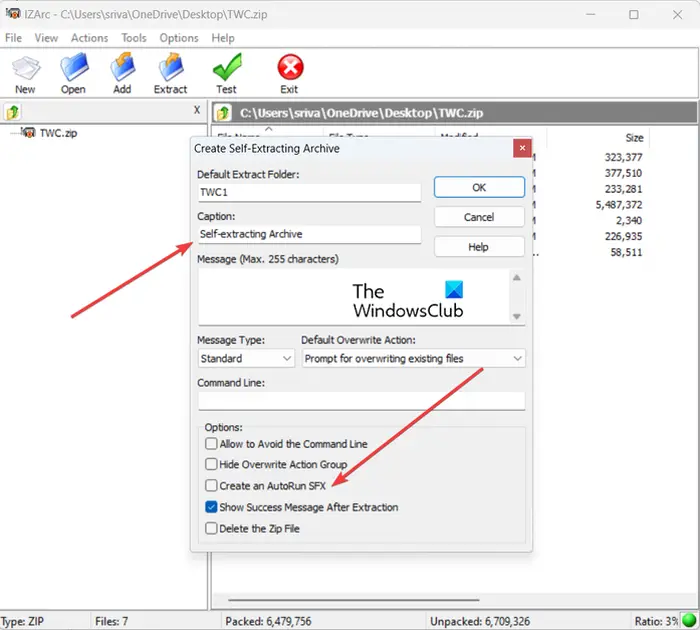Screen dimensions: 700x630
Task: Select TWC.zip in the folder tree
Action: pos(58,133)
